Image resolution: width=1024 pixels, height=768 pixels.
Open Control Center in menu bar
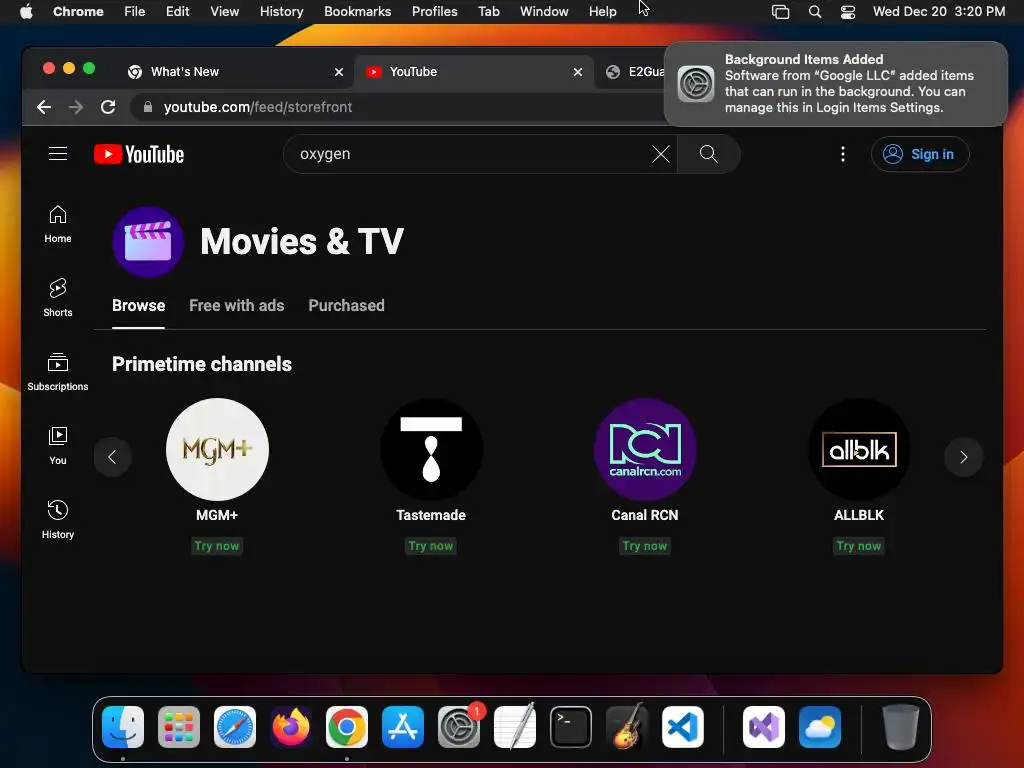[x=848, y=12]
